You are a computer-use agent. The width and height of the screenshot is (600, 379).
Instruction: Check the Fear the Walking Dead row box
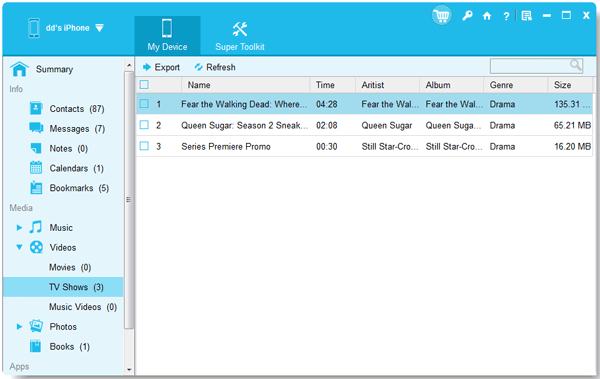[144, 104]
